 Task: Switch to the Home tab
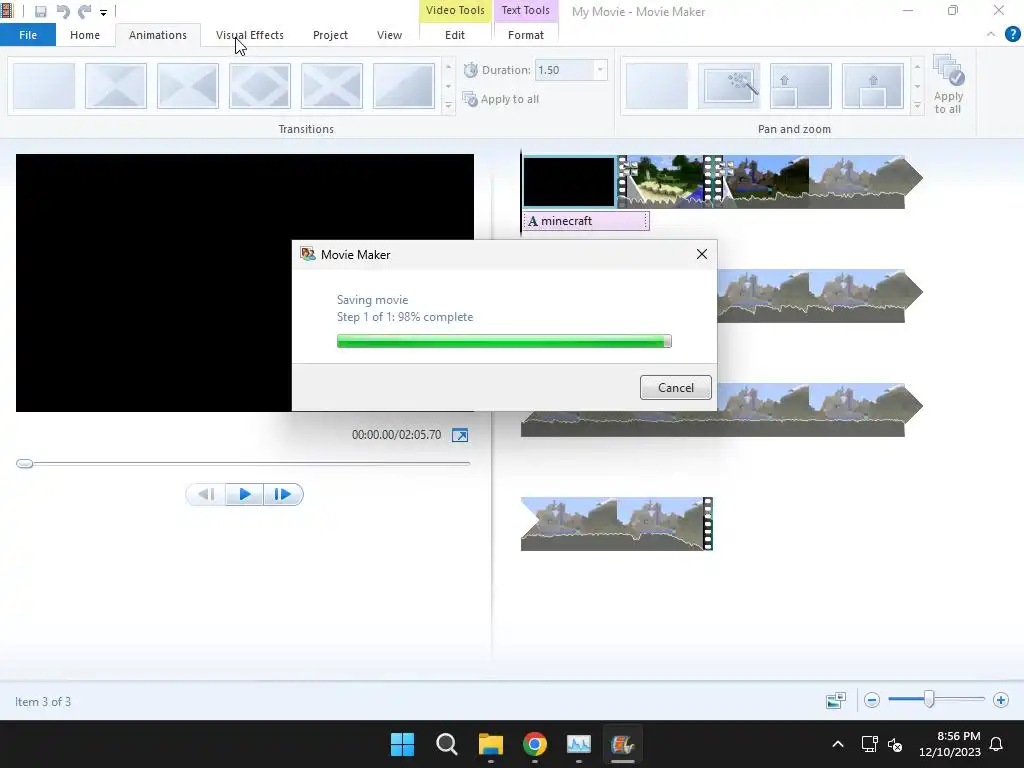tap(85, 35)
